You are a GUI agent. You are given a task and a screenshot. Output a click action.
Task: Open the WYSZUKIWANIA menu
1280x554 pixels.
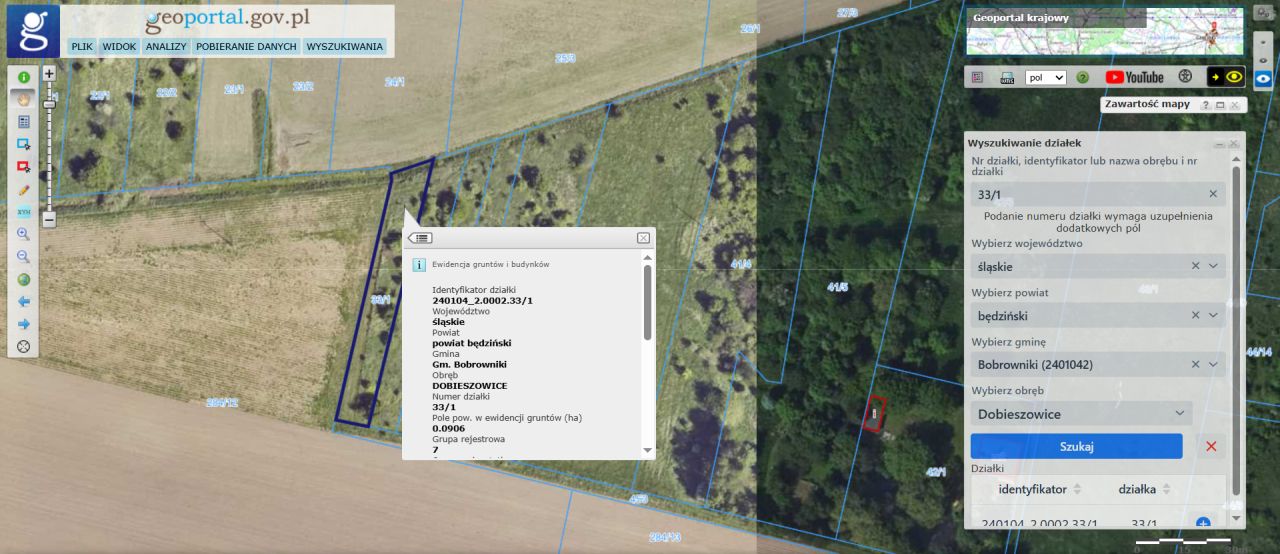[345, 46]
